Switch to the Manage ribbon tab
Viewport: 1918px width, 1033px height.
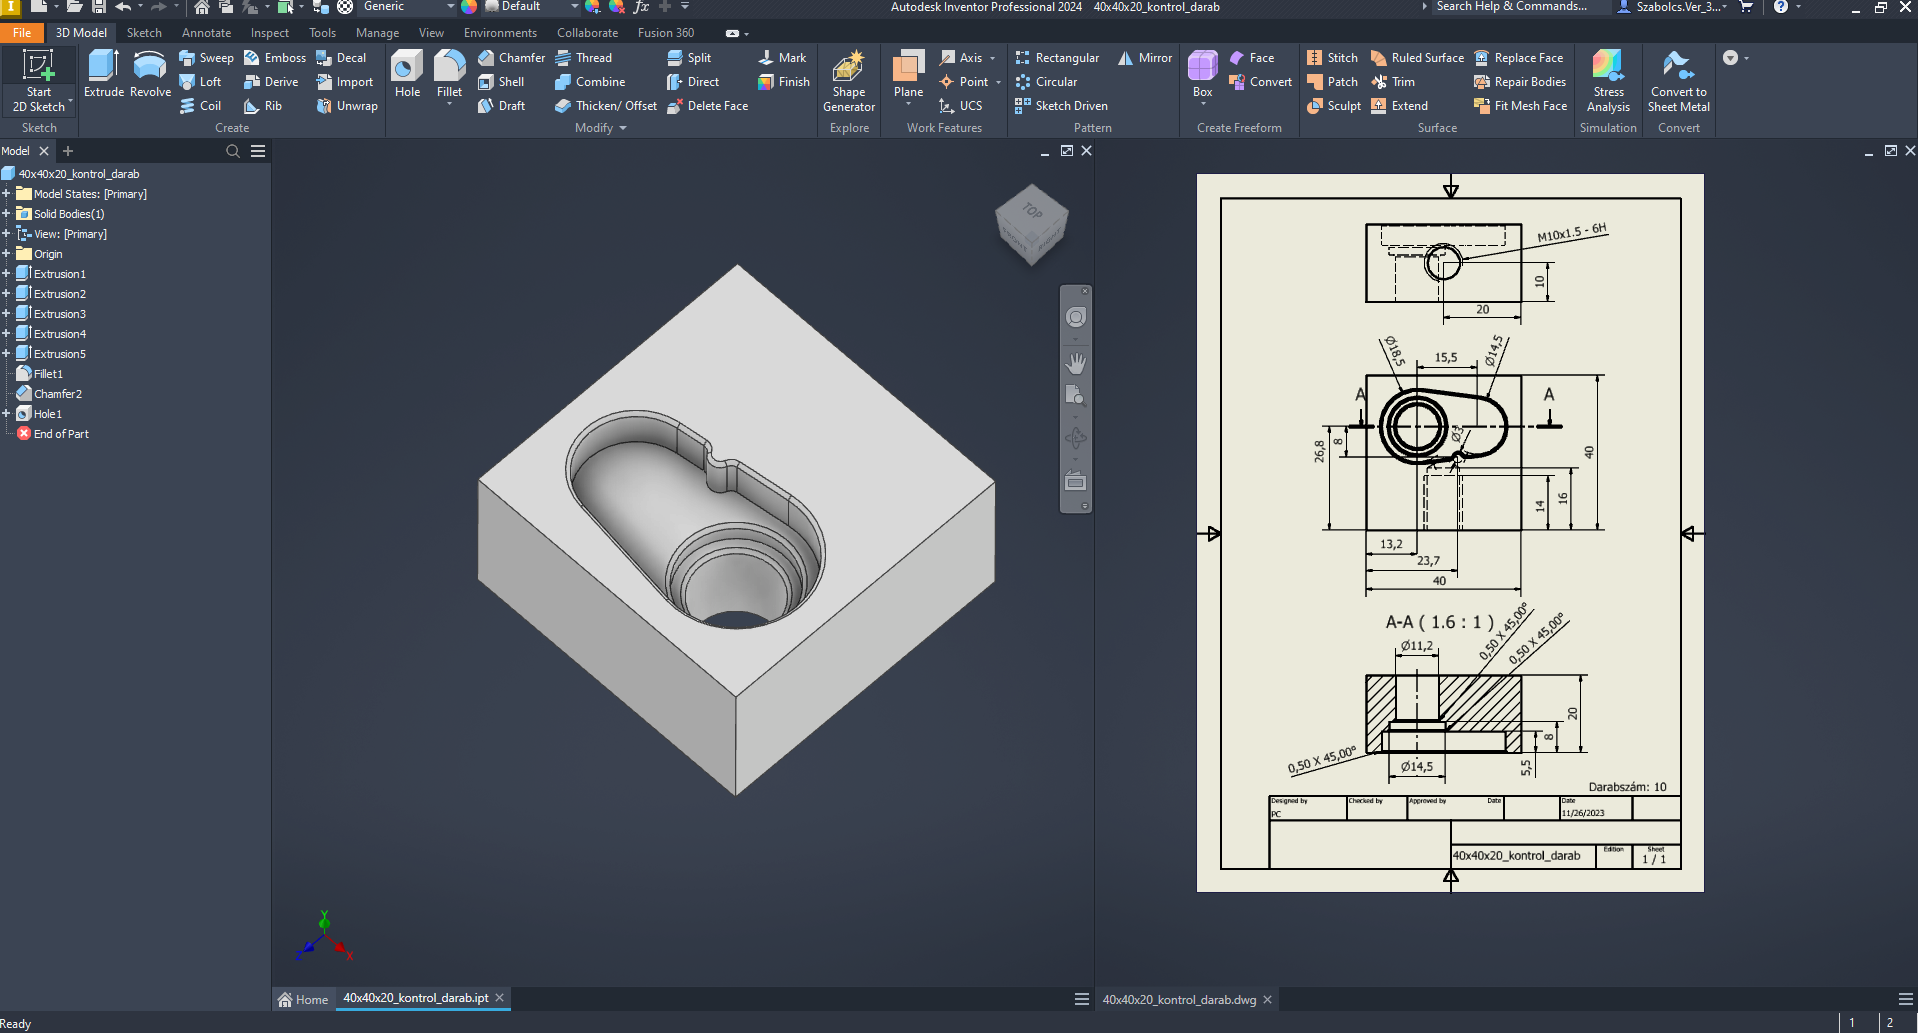(377, 33)
